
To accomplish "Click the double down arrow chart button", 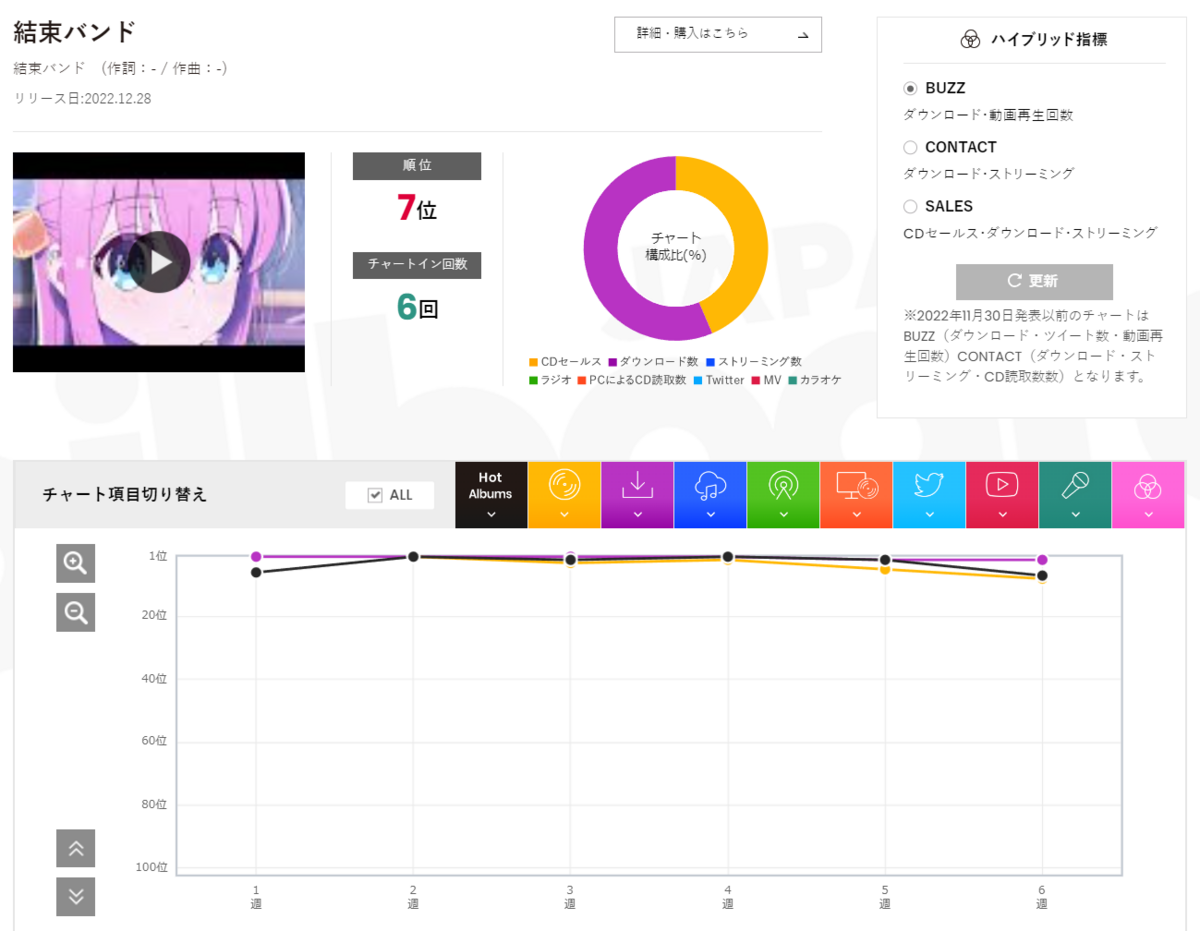I will [76, 897].
